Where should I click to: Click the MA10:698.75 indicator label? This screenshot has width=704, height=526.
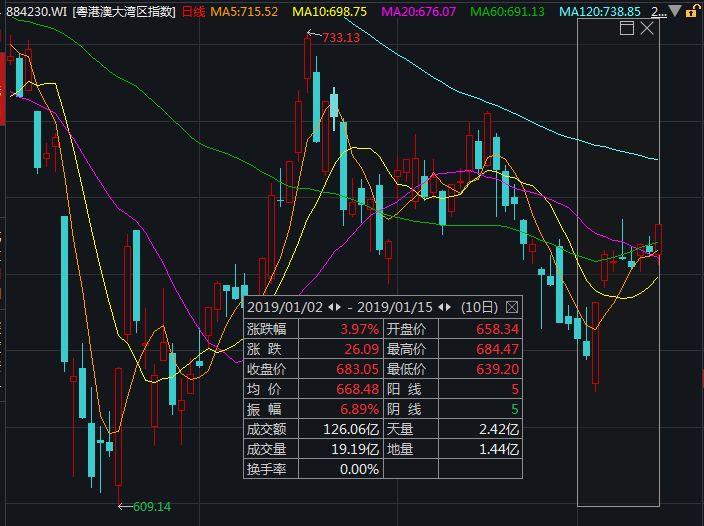329,11
